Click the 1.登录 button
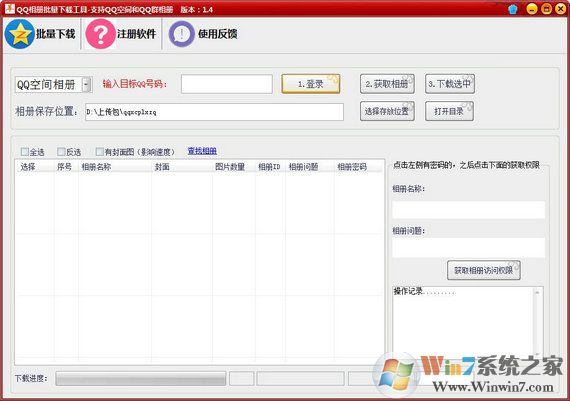Viewport: 570px width, 401px height. [311, 84]
